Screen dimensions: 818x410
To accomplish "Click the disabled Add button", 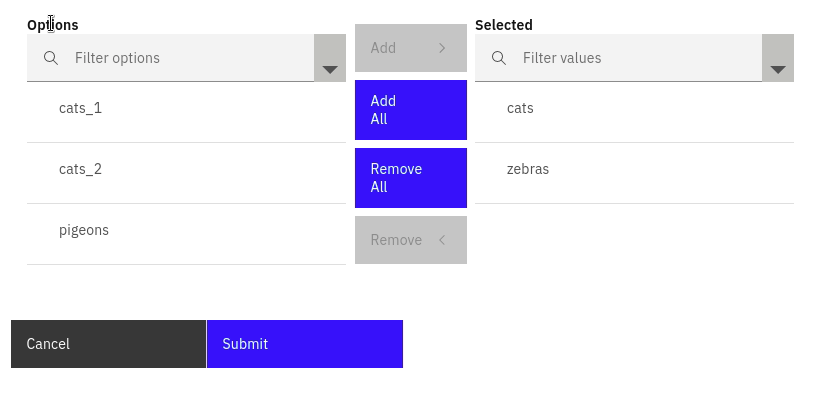I will tap(411, 48).
